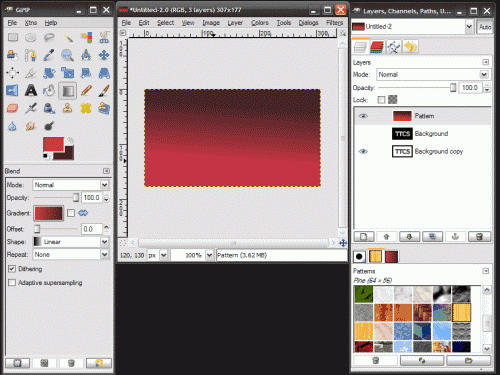The image size is (500, 375).
Task: Expand the Repeat None dropdown
Action: 71,255
